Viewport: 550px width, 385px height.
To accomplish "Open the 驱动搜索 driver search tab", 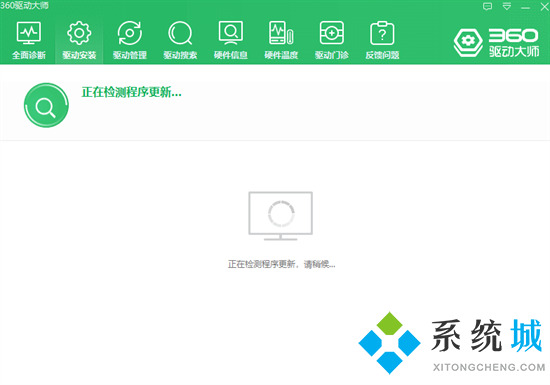I will click(x=180, y=40).
